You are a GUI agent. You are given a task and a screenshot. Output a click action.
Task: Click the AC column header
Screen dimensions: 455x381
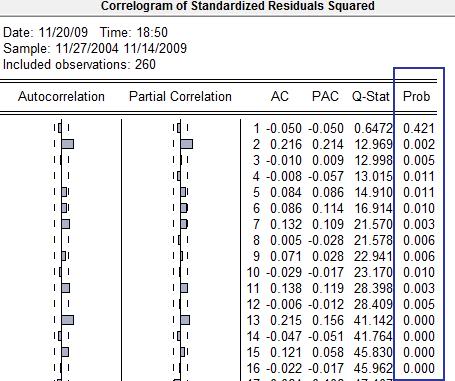[x=280, y=96]
